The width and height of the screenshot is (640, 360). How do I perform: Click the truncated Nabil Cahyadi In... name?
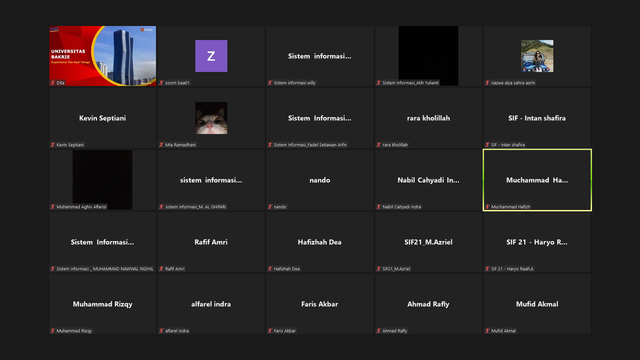(x=428, y=180)
